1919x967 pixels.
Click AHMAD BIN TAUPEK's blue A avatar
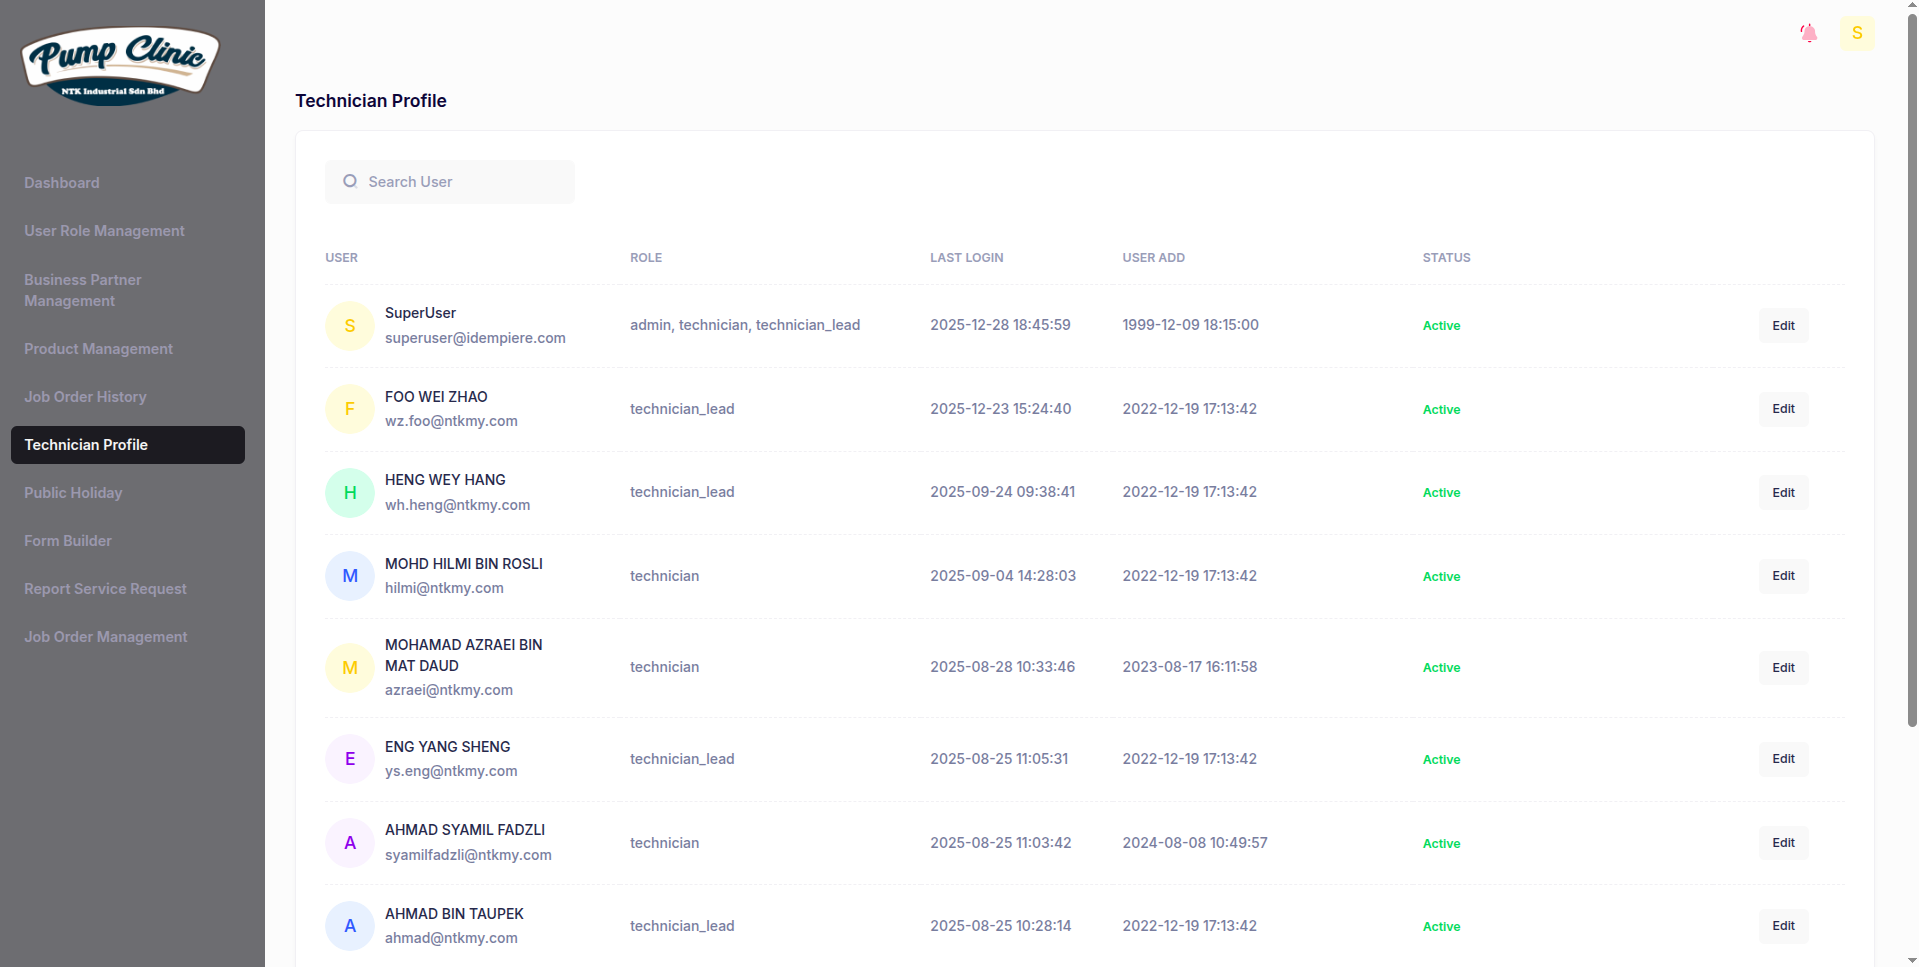point(350,926)
